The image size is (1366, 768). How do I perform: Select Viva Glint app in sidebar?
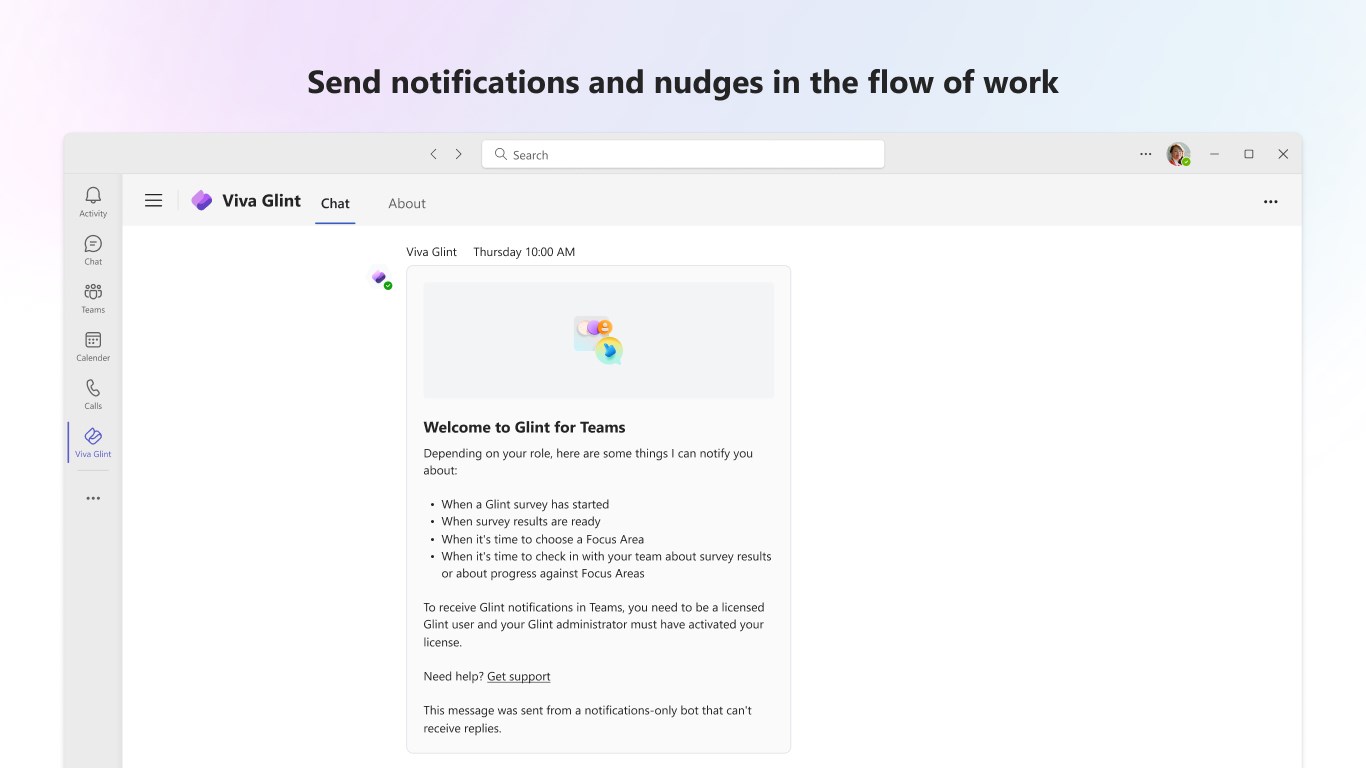click(93, 442)
